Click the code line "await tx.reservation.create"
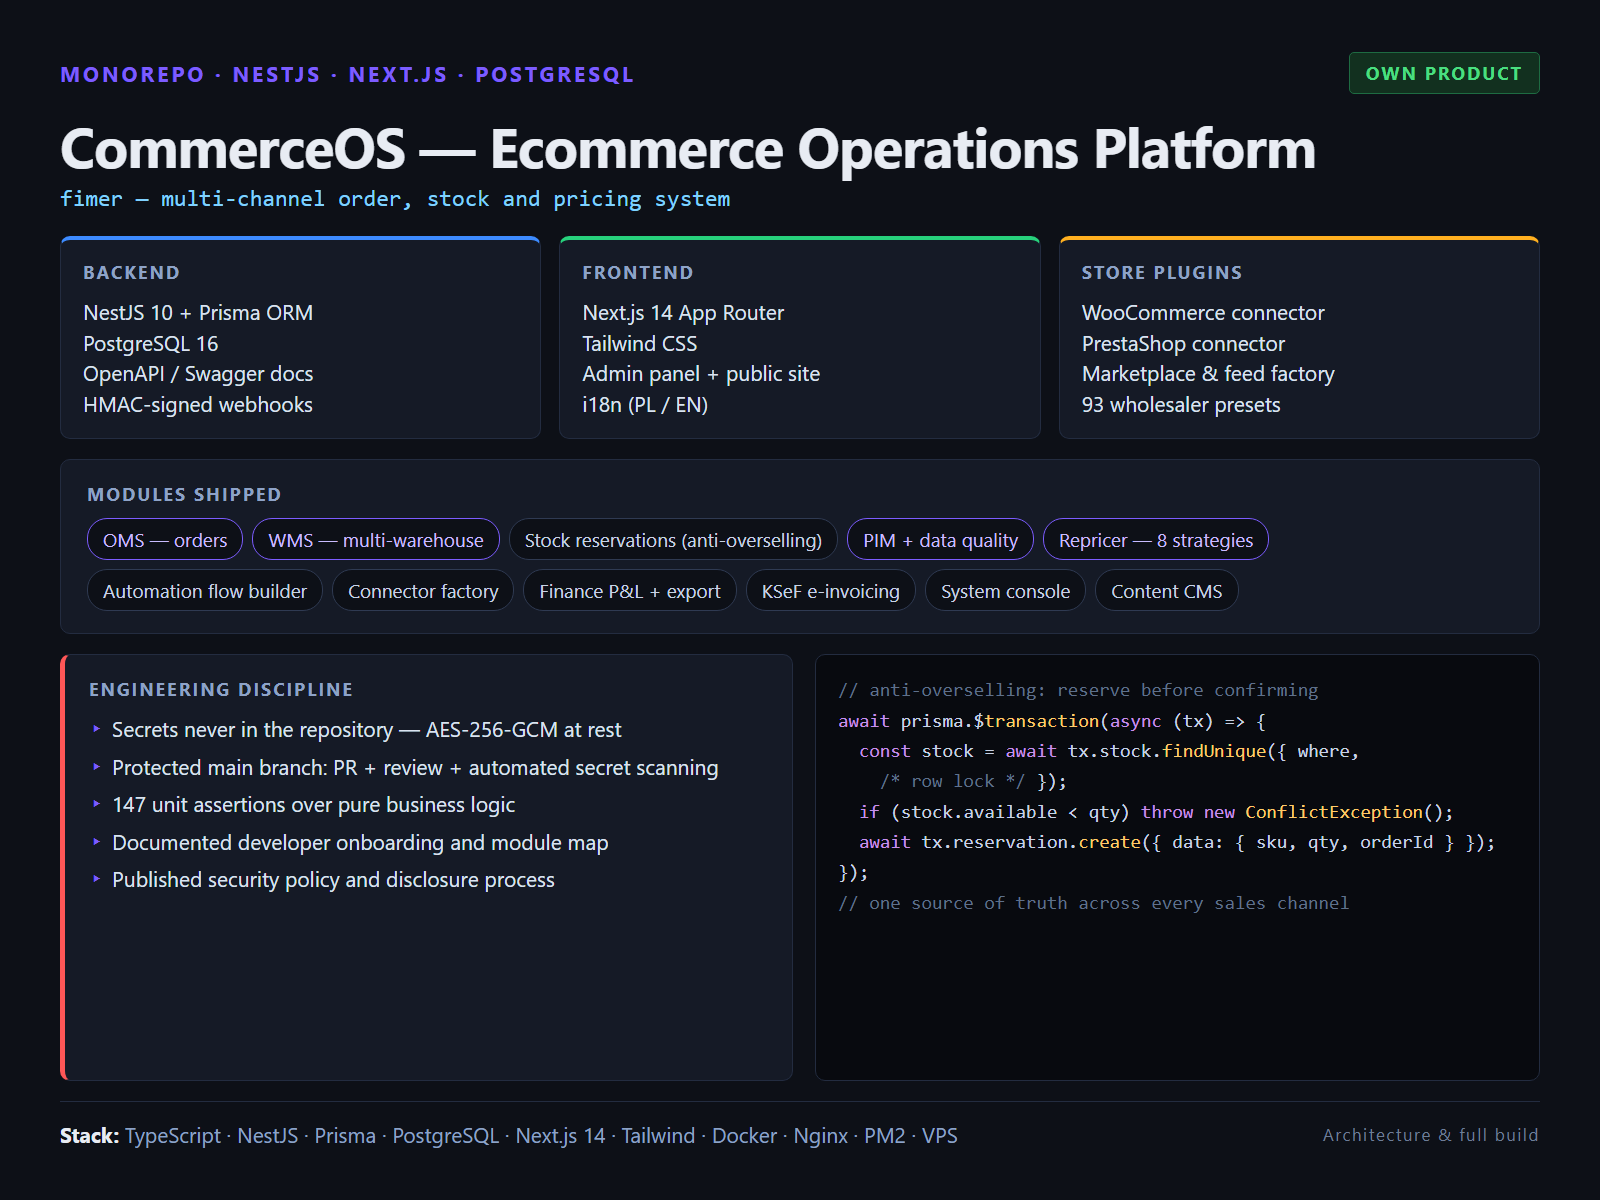 pyautogui.click(x=1177, y=842)
